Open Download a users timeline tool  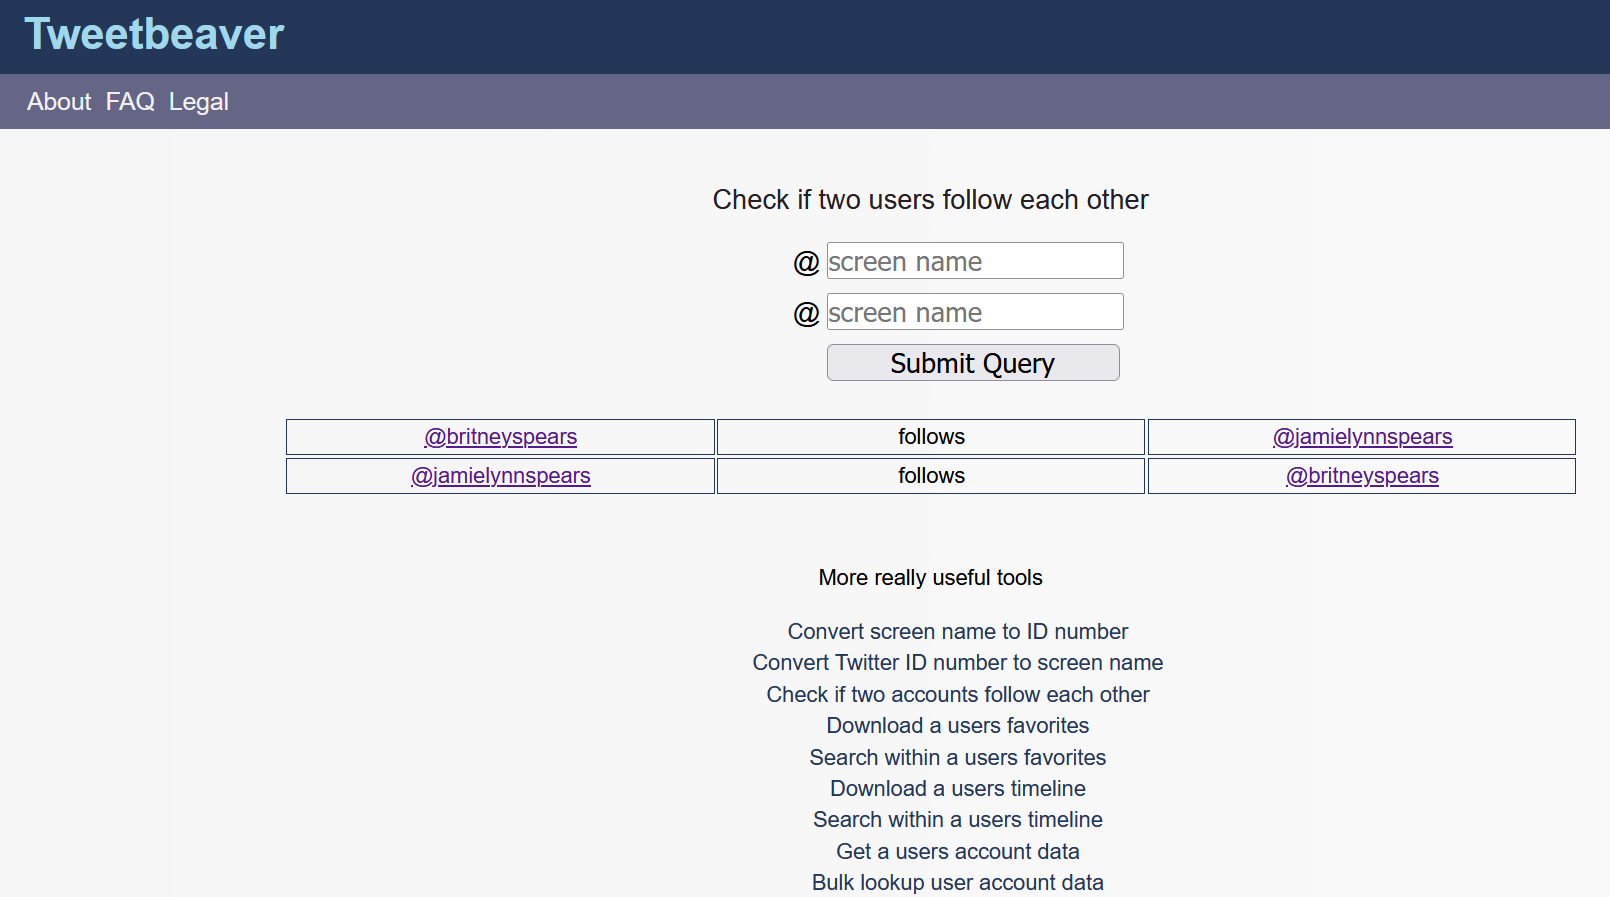tap(957, 789)
